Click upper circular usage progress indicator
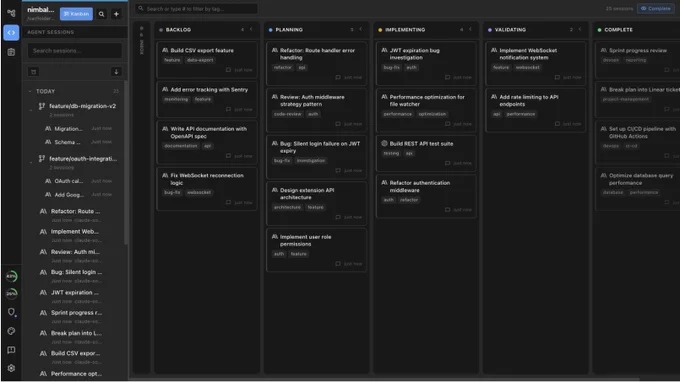The width and height of the screenshot is (680, 382). (11, 276)
